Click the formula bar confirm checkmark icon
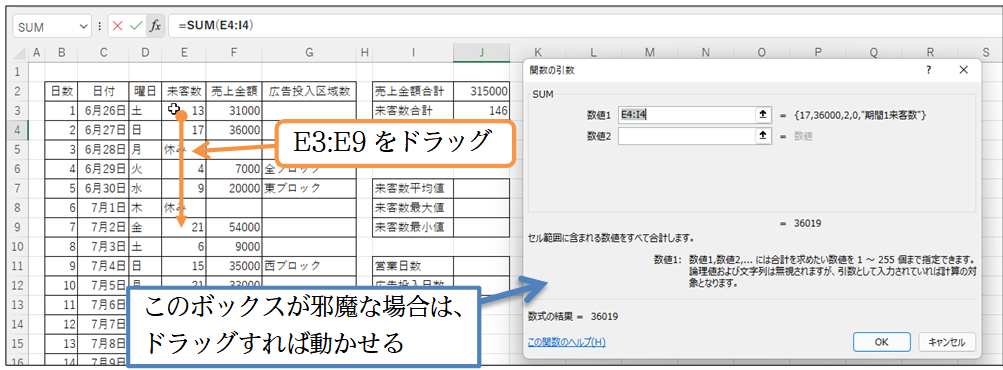This screenshot has width=1003, height=370. point(136,26)
